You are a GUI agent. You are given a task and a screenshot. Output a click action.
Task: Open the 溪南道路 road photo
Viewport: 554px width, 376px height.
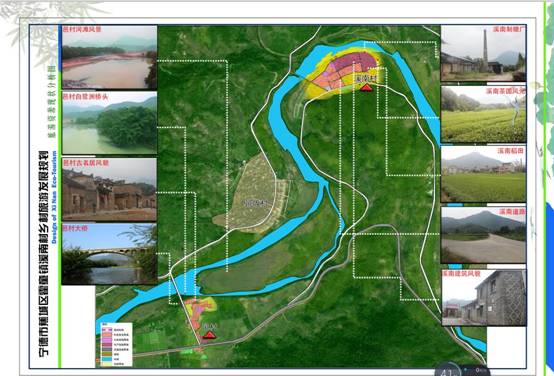483,235
